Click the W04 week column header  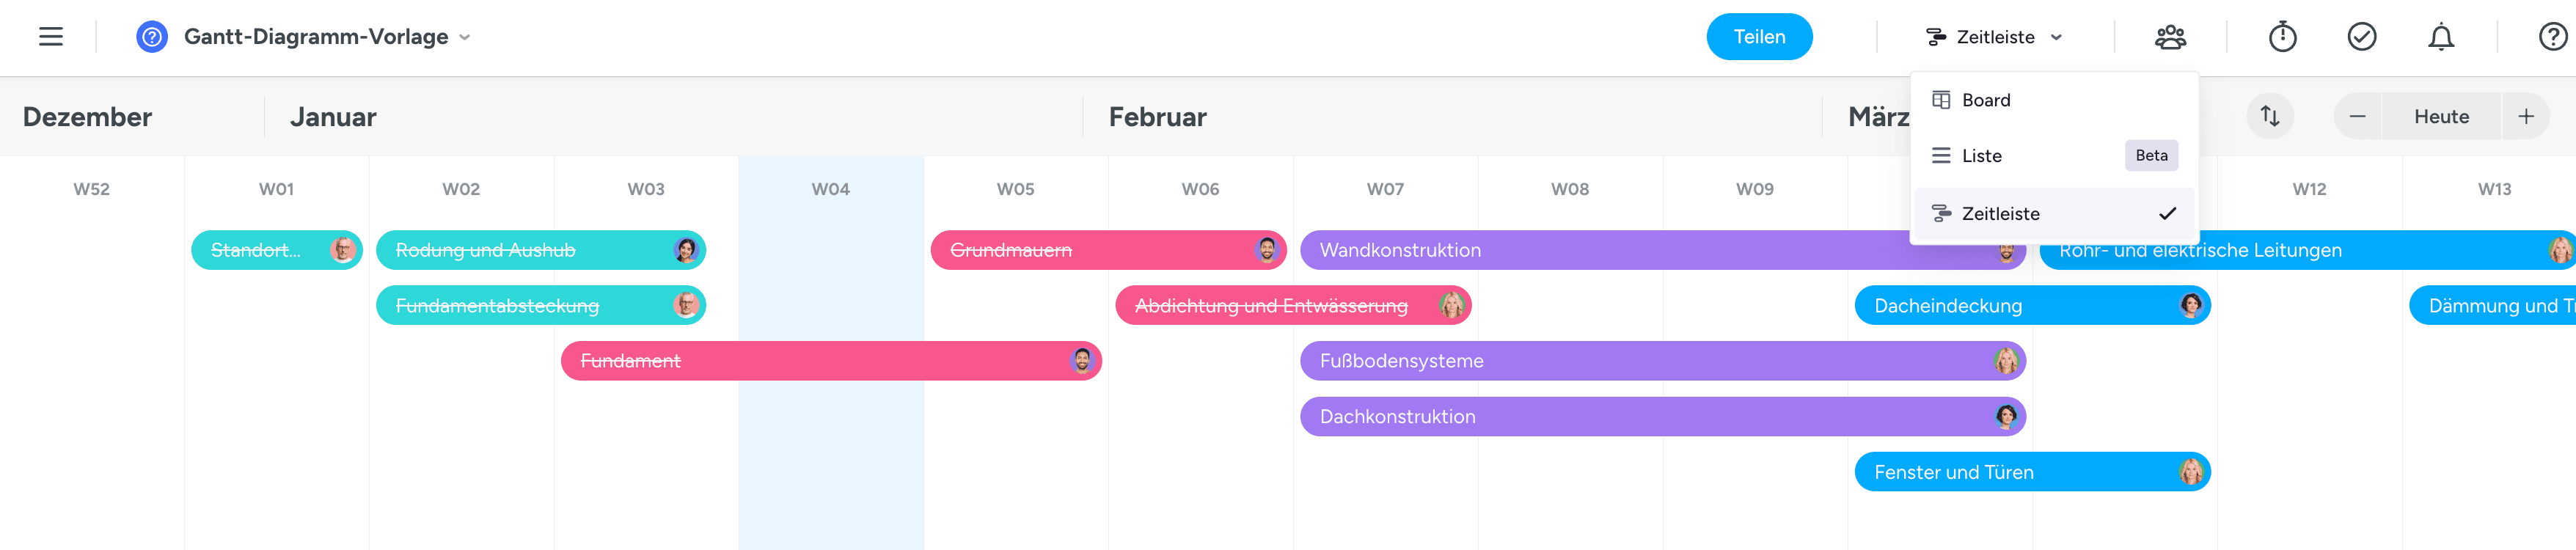tap(830, 189)
